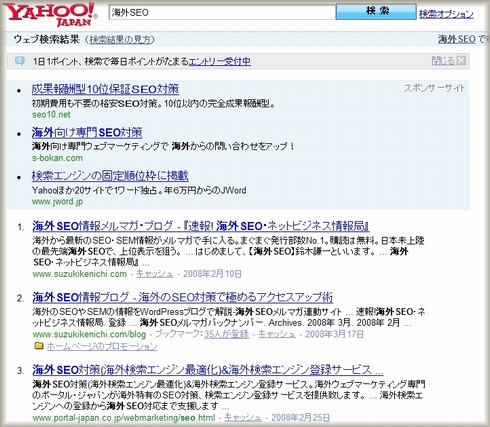Open キャッシュ link for result 1

155,274
